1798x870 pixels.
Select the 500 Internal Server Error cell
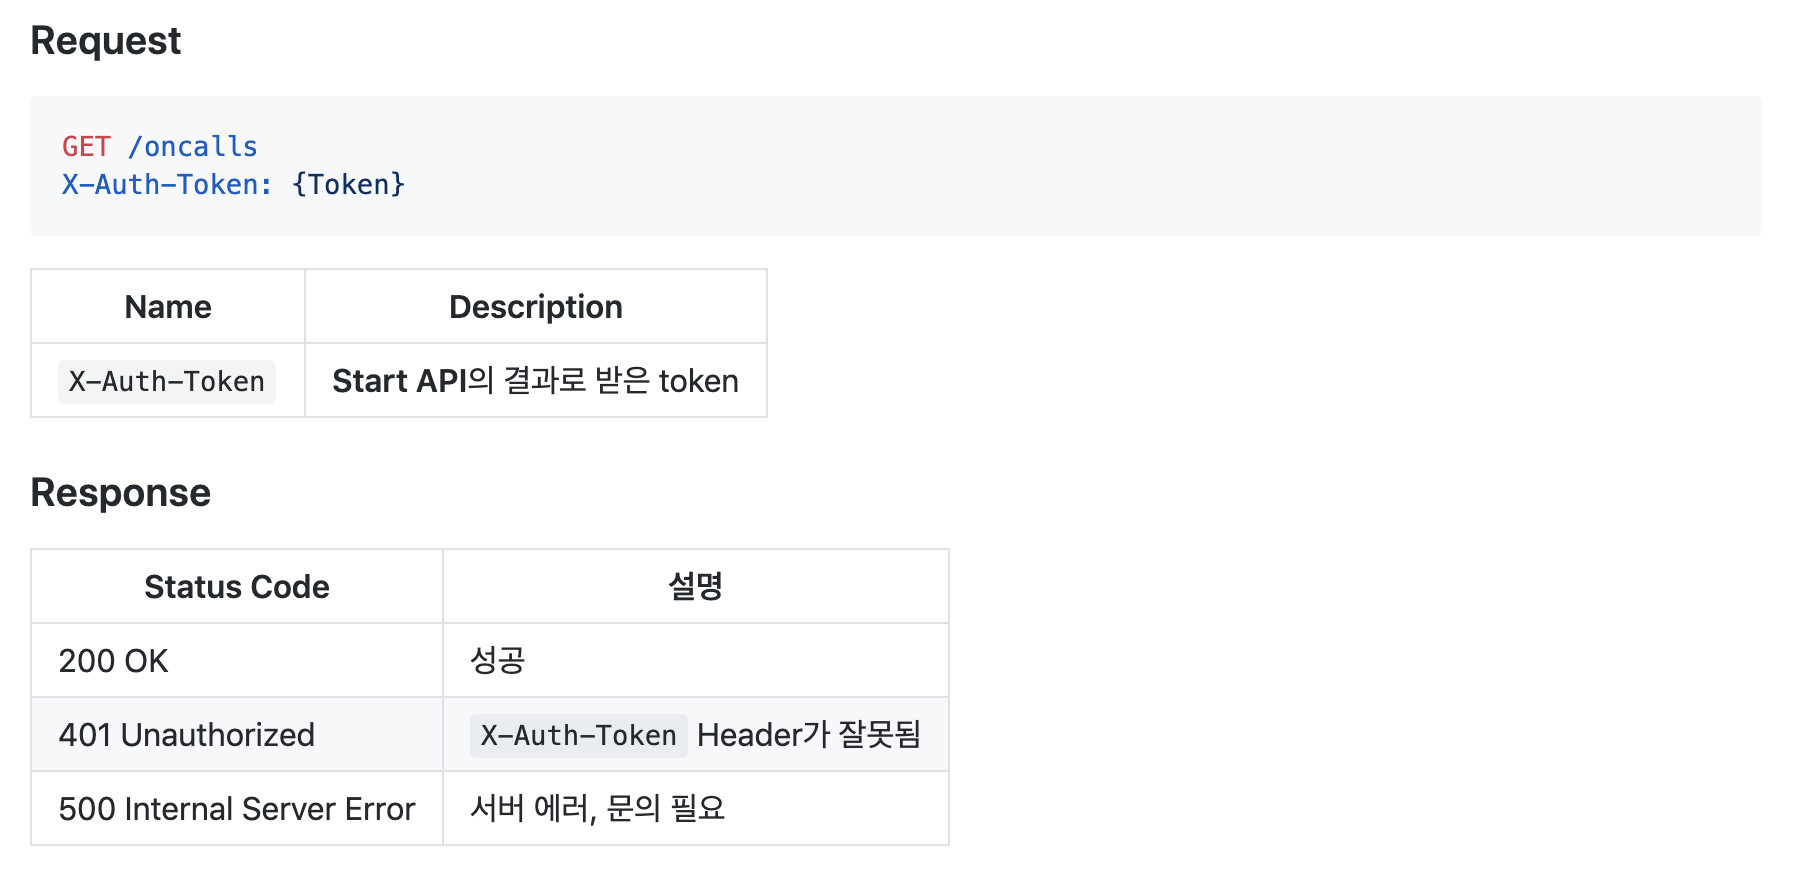point(237,809)
